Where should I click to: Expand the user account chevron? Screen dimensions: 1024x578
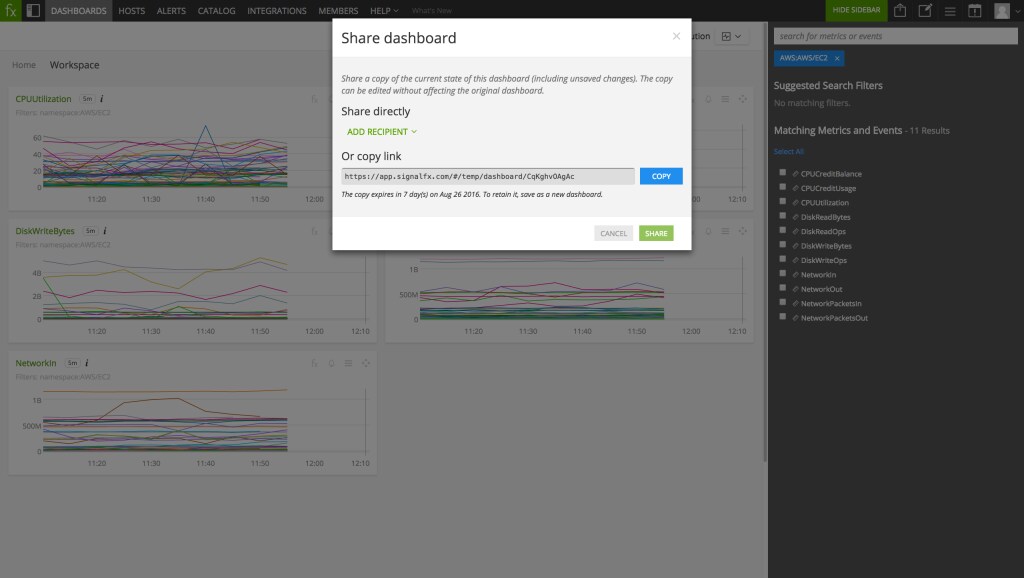point(1017,10)
